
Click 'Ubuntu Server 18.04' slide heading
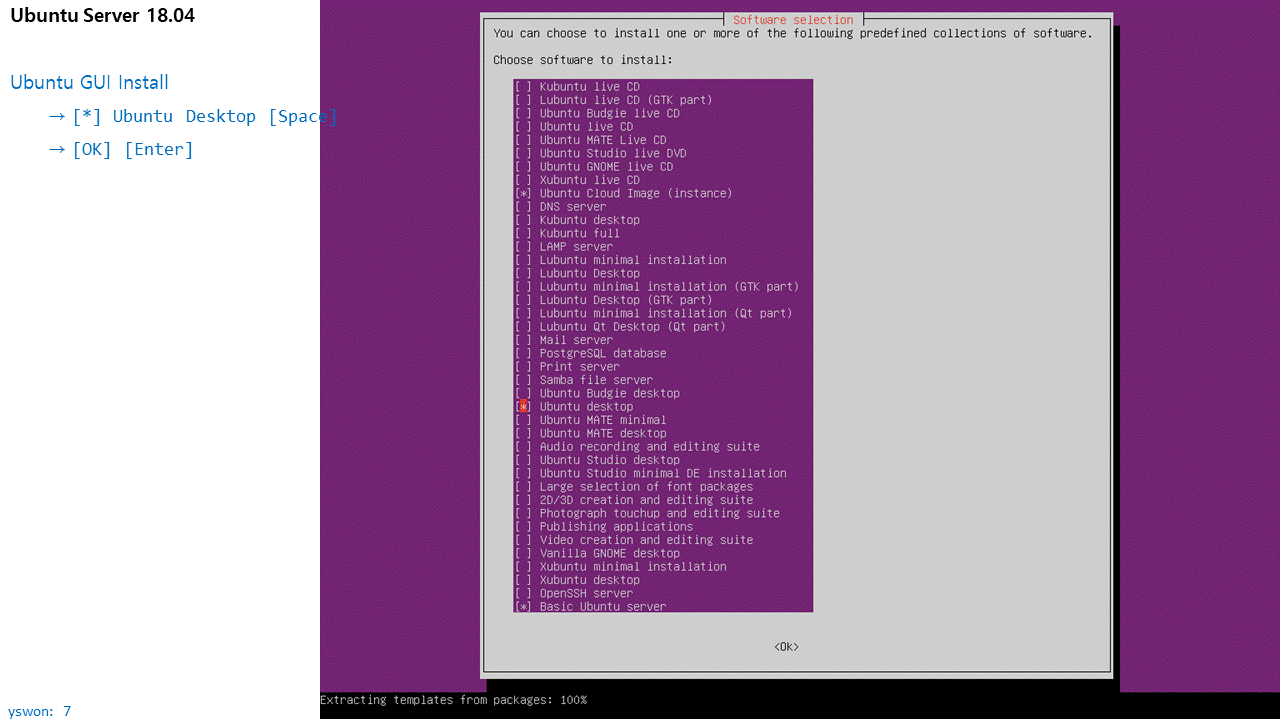(102, 16)
